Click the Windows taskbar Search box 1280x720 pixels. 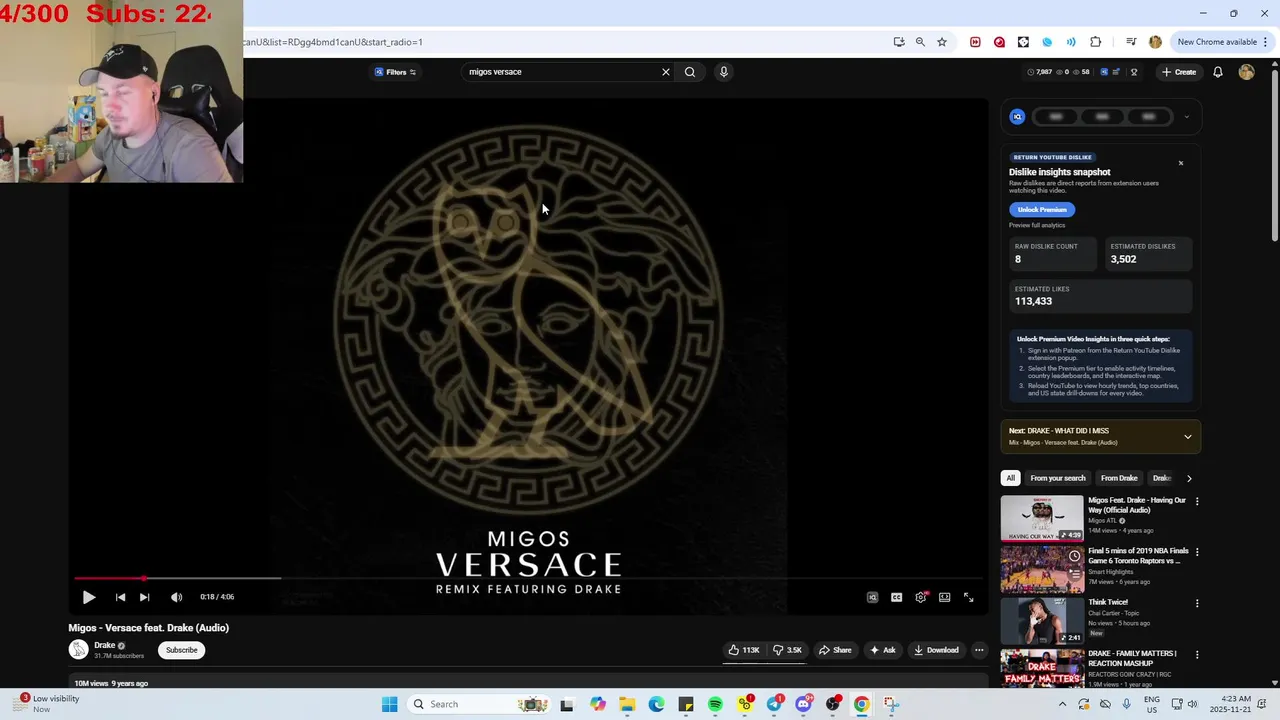pos(480,704)
